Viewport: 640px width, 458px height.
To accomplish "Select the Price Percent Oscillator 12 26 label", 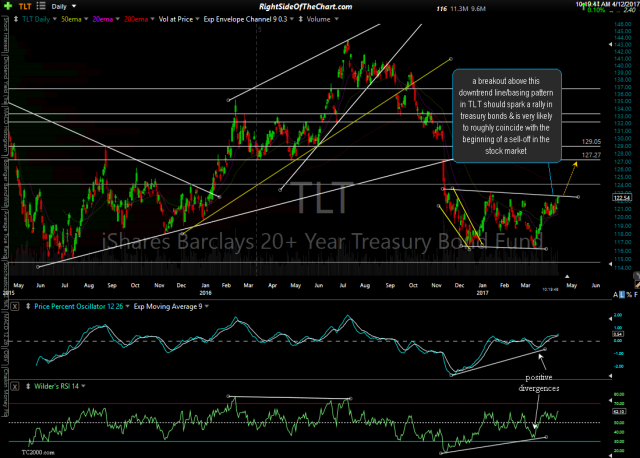I will (x=78, y=306).
